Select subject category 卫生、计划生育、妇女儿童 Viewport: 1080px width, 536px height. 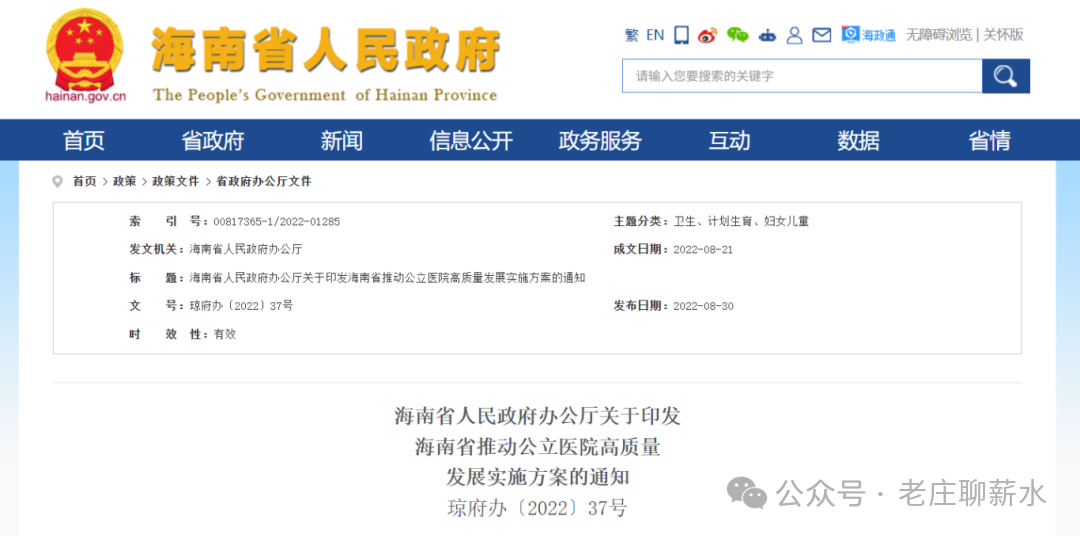(741, 222)
